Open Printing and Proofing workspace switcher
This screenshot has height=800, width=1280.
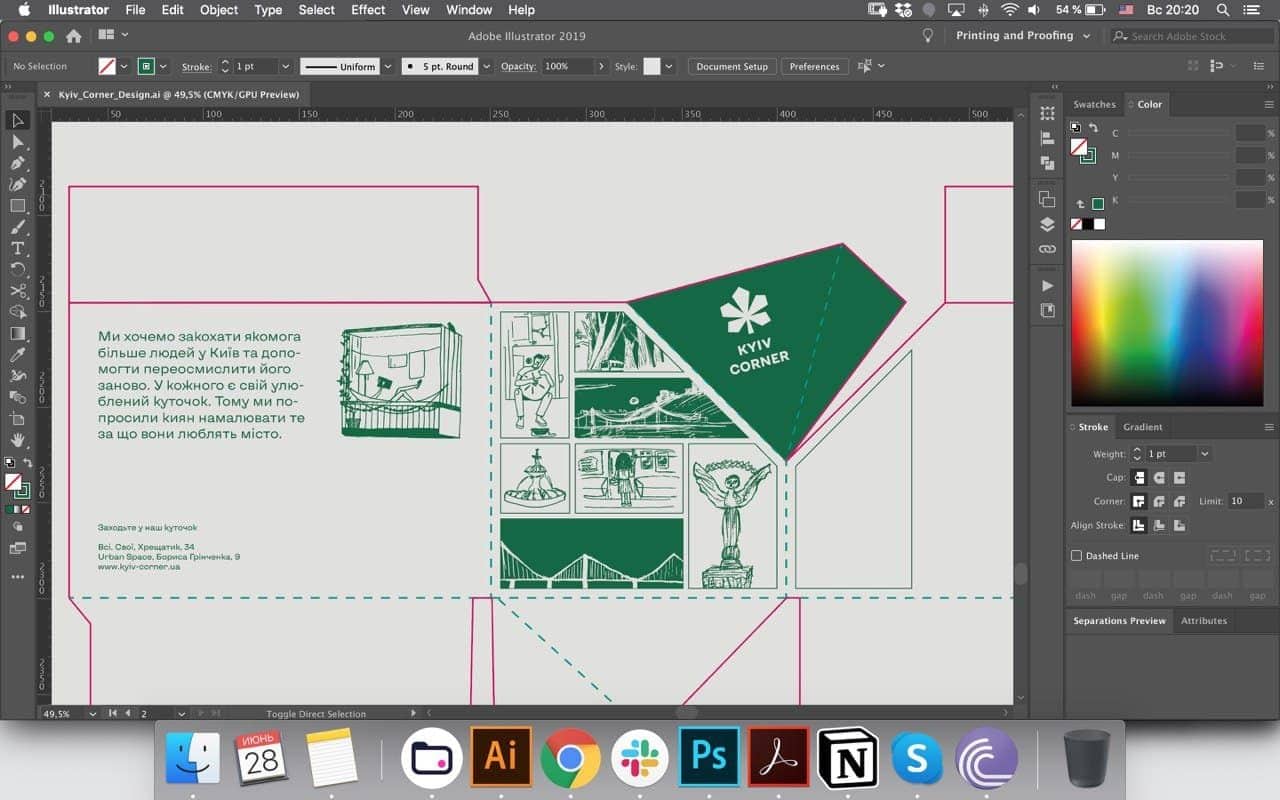(1021, 35)
